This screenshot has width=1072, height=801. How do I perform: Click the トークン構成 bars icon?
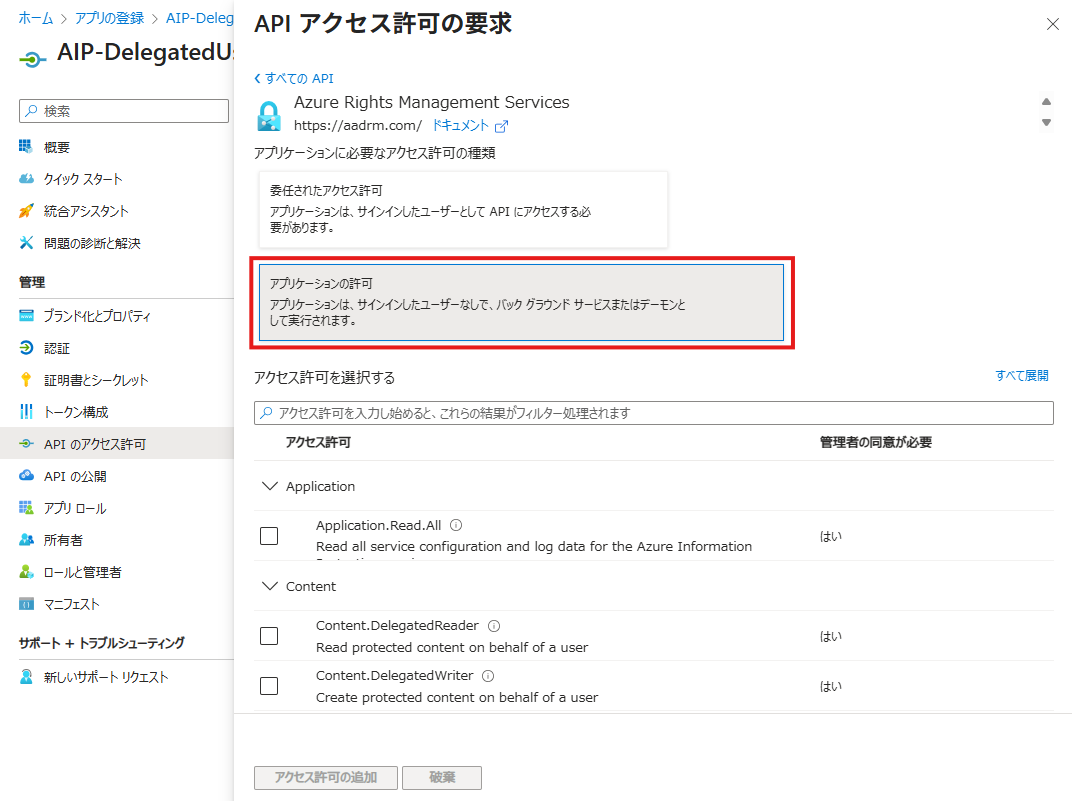[x=26, y=411]
